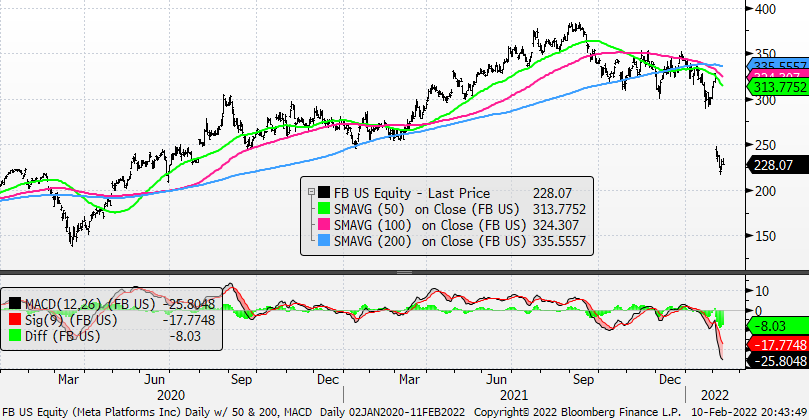The image size is (809, 420).
Task: Click the 2021 year label on time axis
Action: click(x=514, y=395)
